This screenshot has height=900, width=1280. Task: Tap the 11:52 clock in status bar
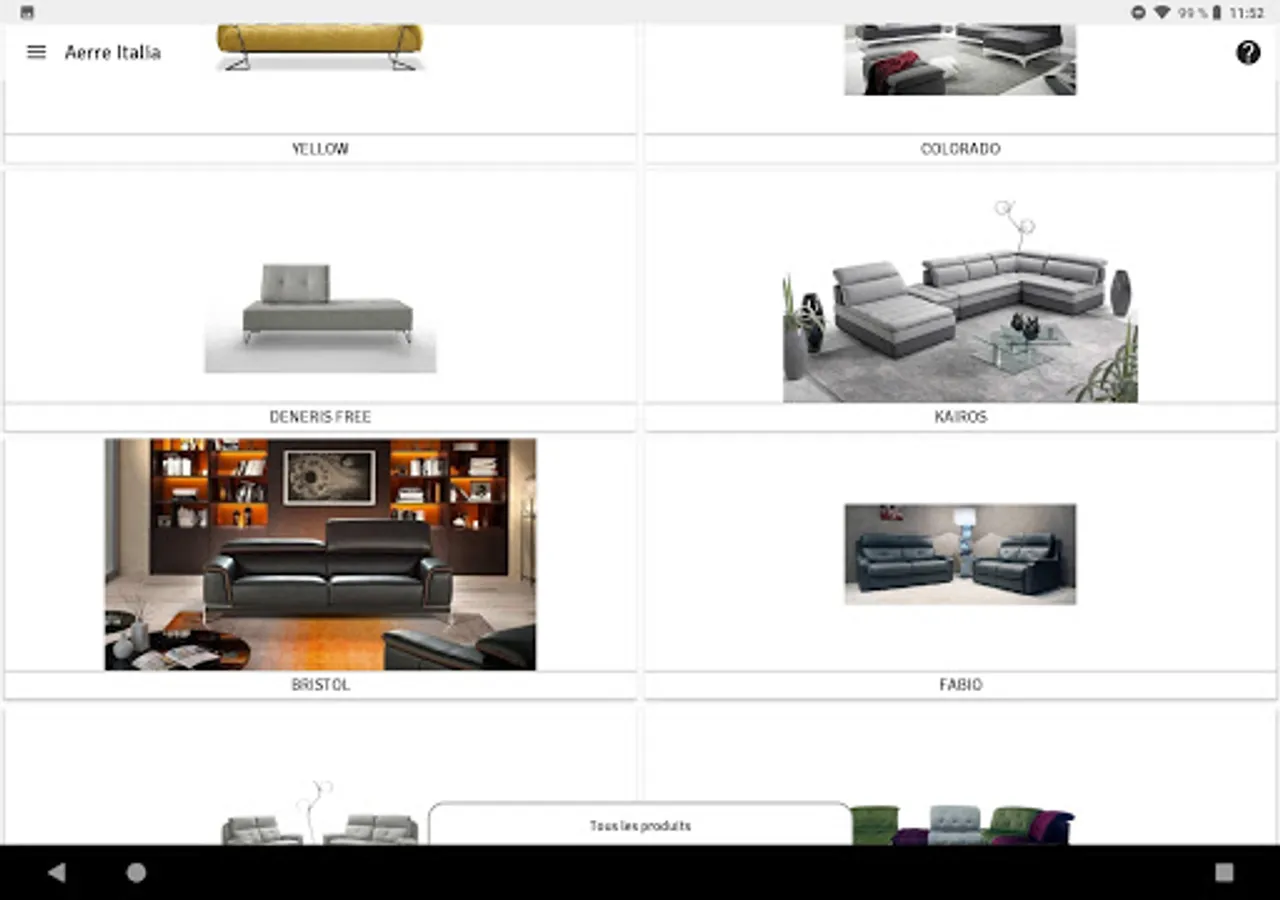[x=1247, y=13]
